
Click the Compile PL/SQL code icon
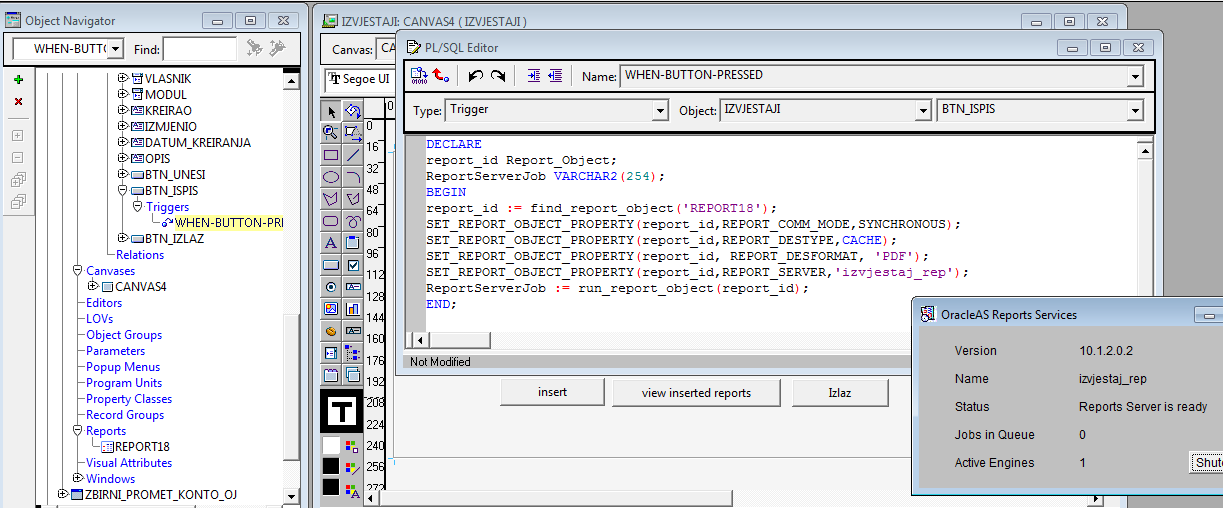[419, 76]
